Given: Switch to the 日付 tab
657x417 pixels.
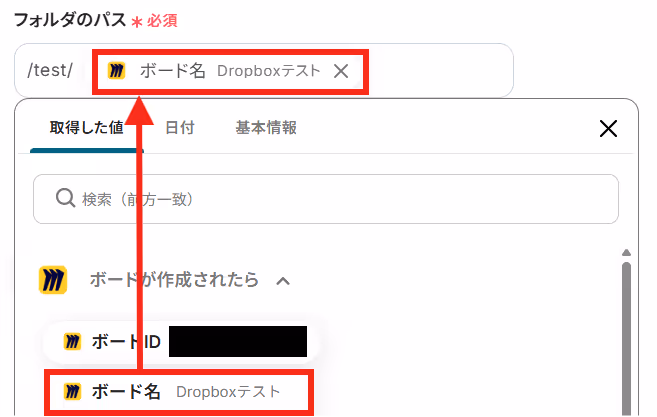Looking at the screenshot, I should (x=179, y=127).
